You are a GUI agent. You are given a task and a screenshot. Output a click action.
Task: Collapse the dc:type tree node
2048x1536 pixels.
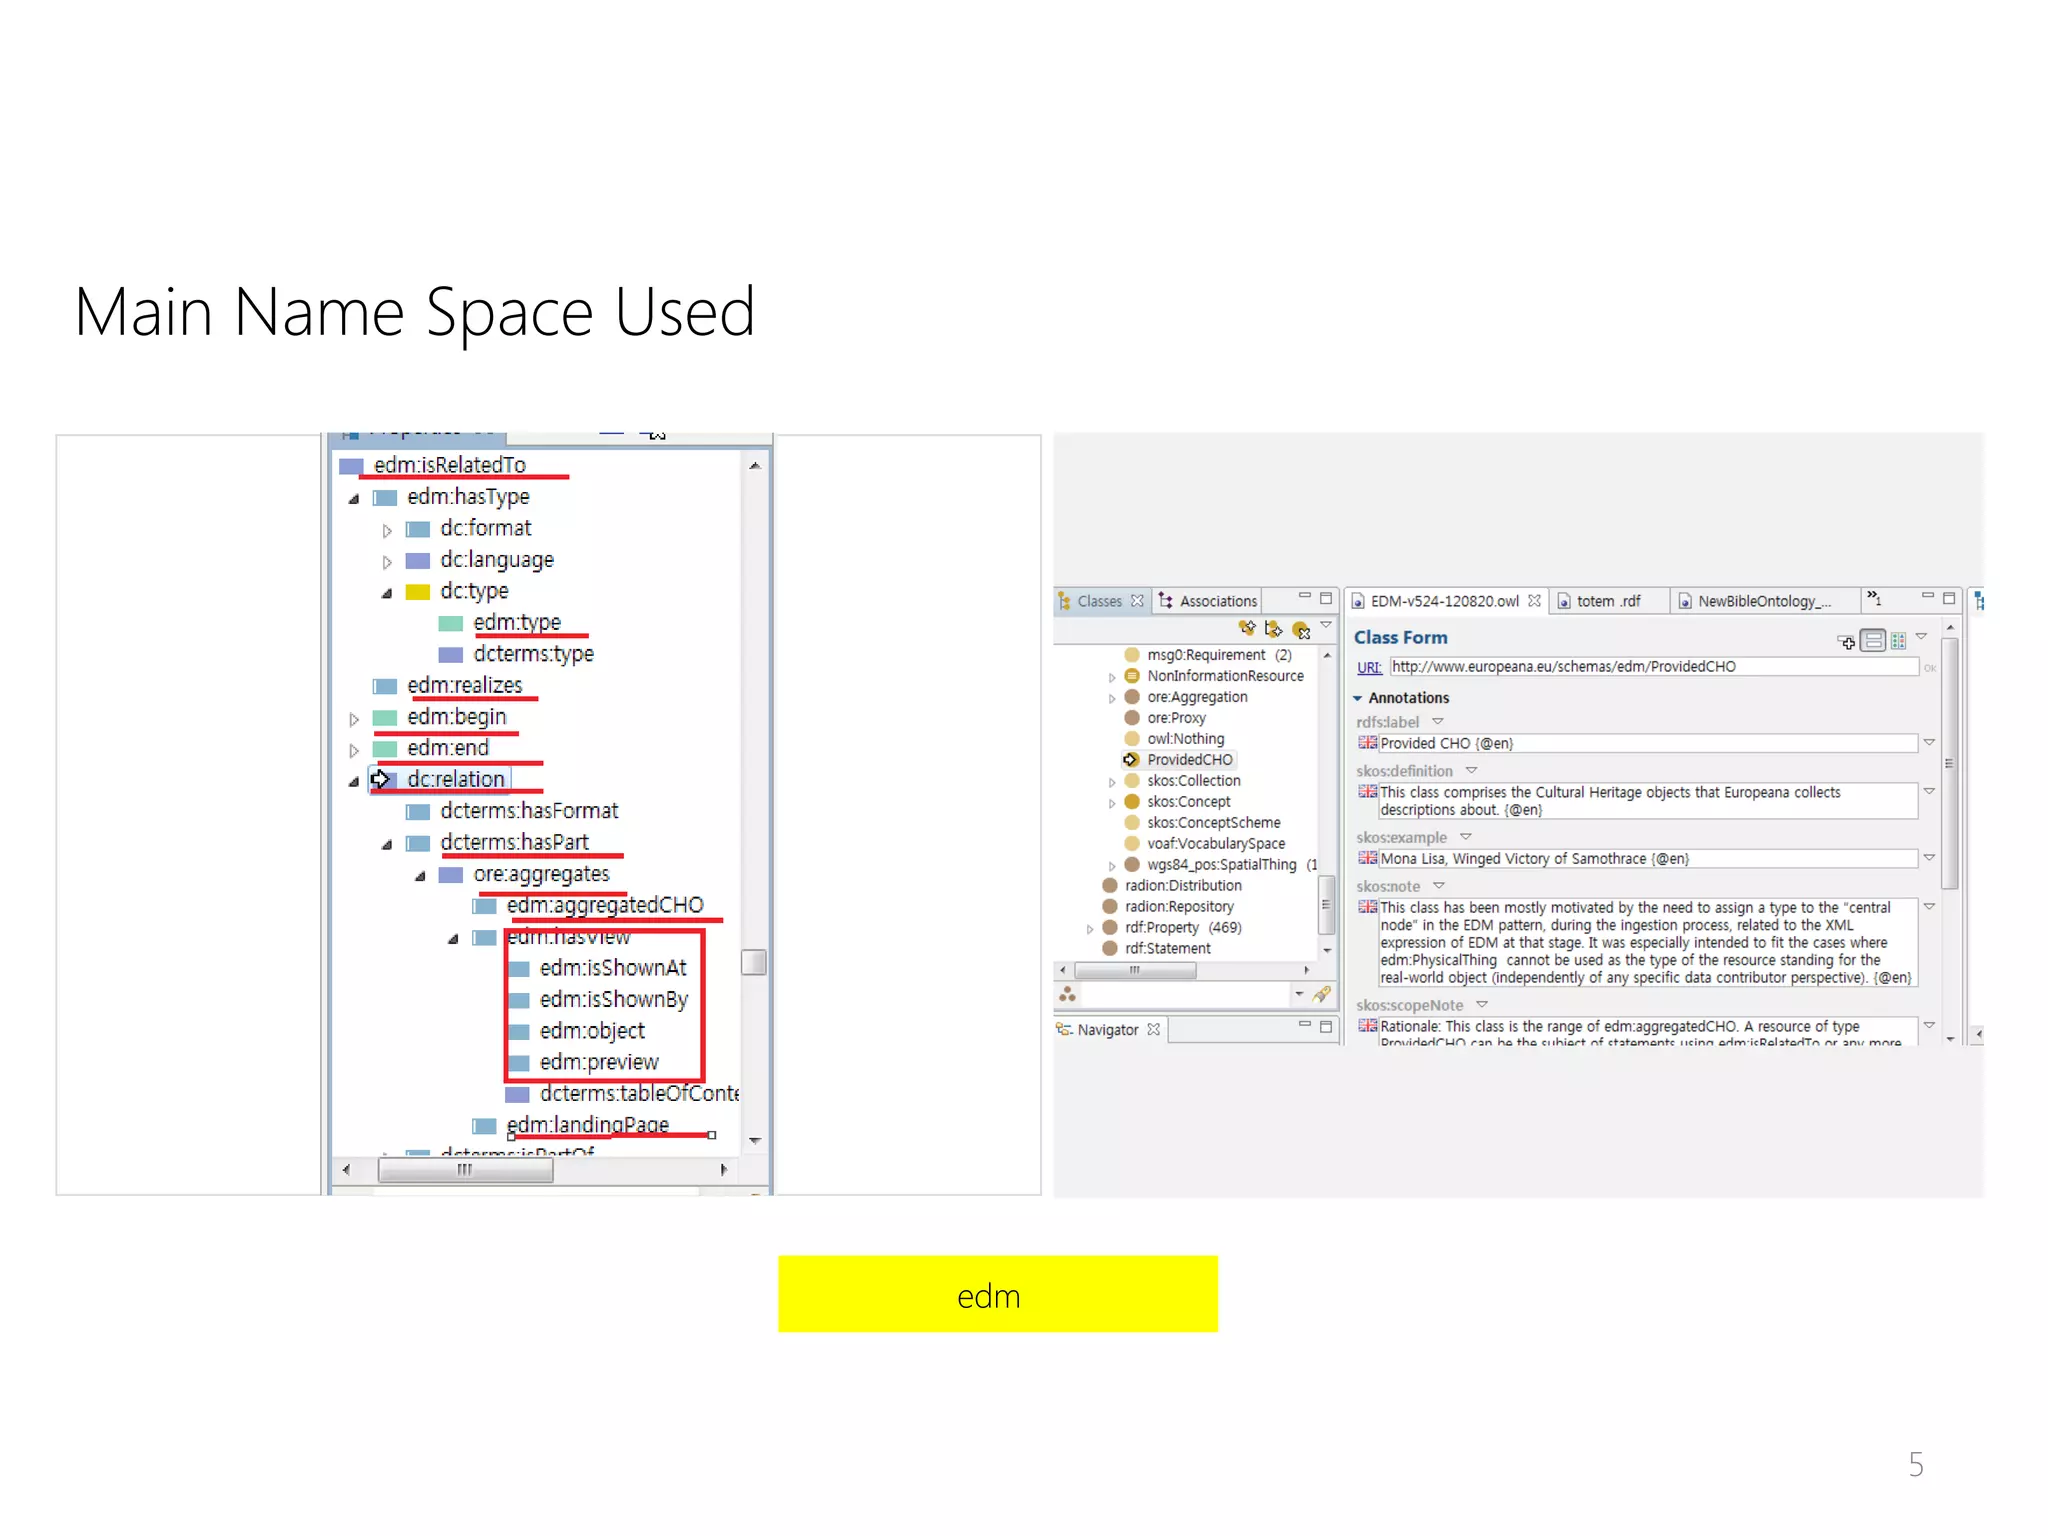386,593
